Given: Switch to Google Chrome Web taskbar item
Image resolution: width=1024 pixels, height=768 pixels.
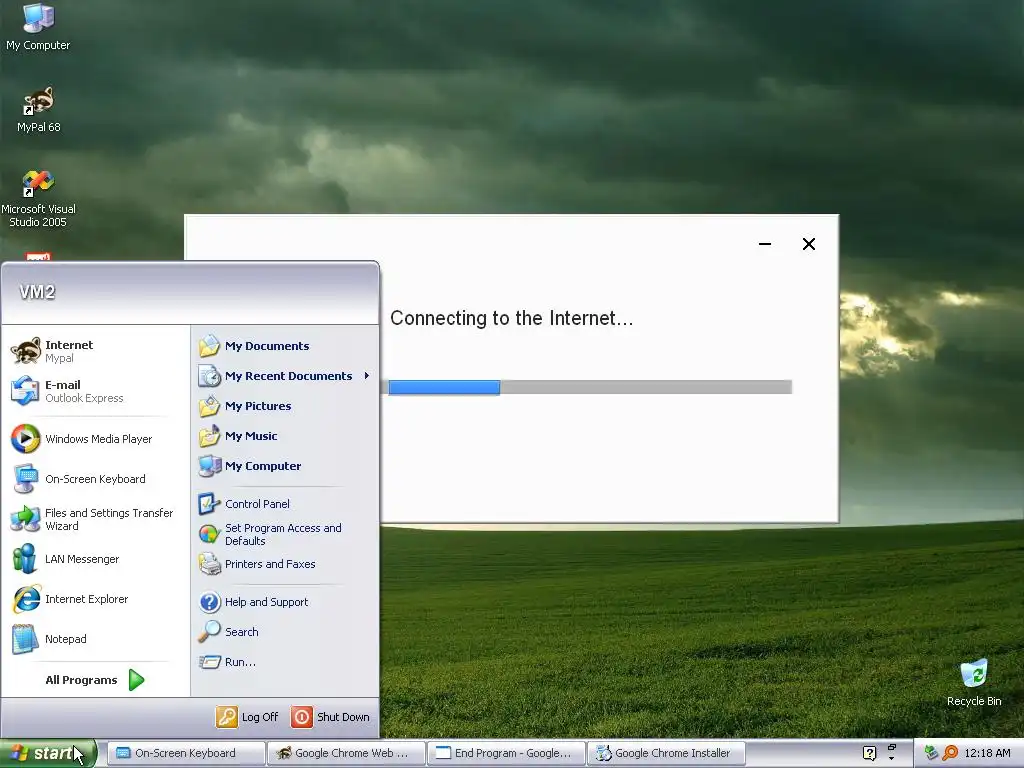Looking at the screenshot, I should 346,753.
